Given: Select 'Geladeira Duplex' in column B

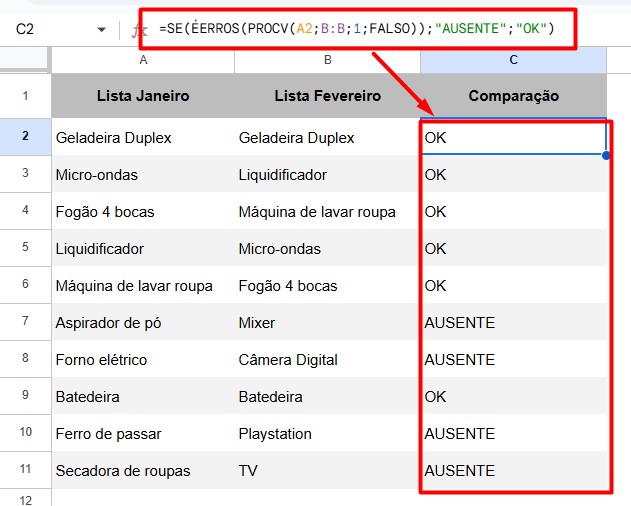Looking at the screenshot, I should [328, 137].
